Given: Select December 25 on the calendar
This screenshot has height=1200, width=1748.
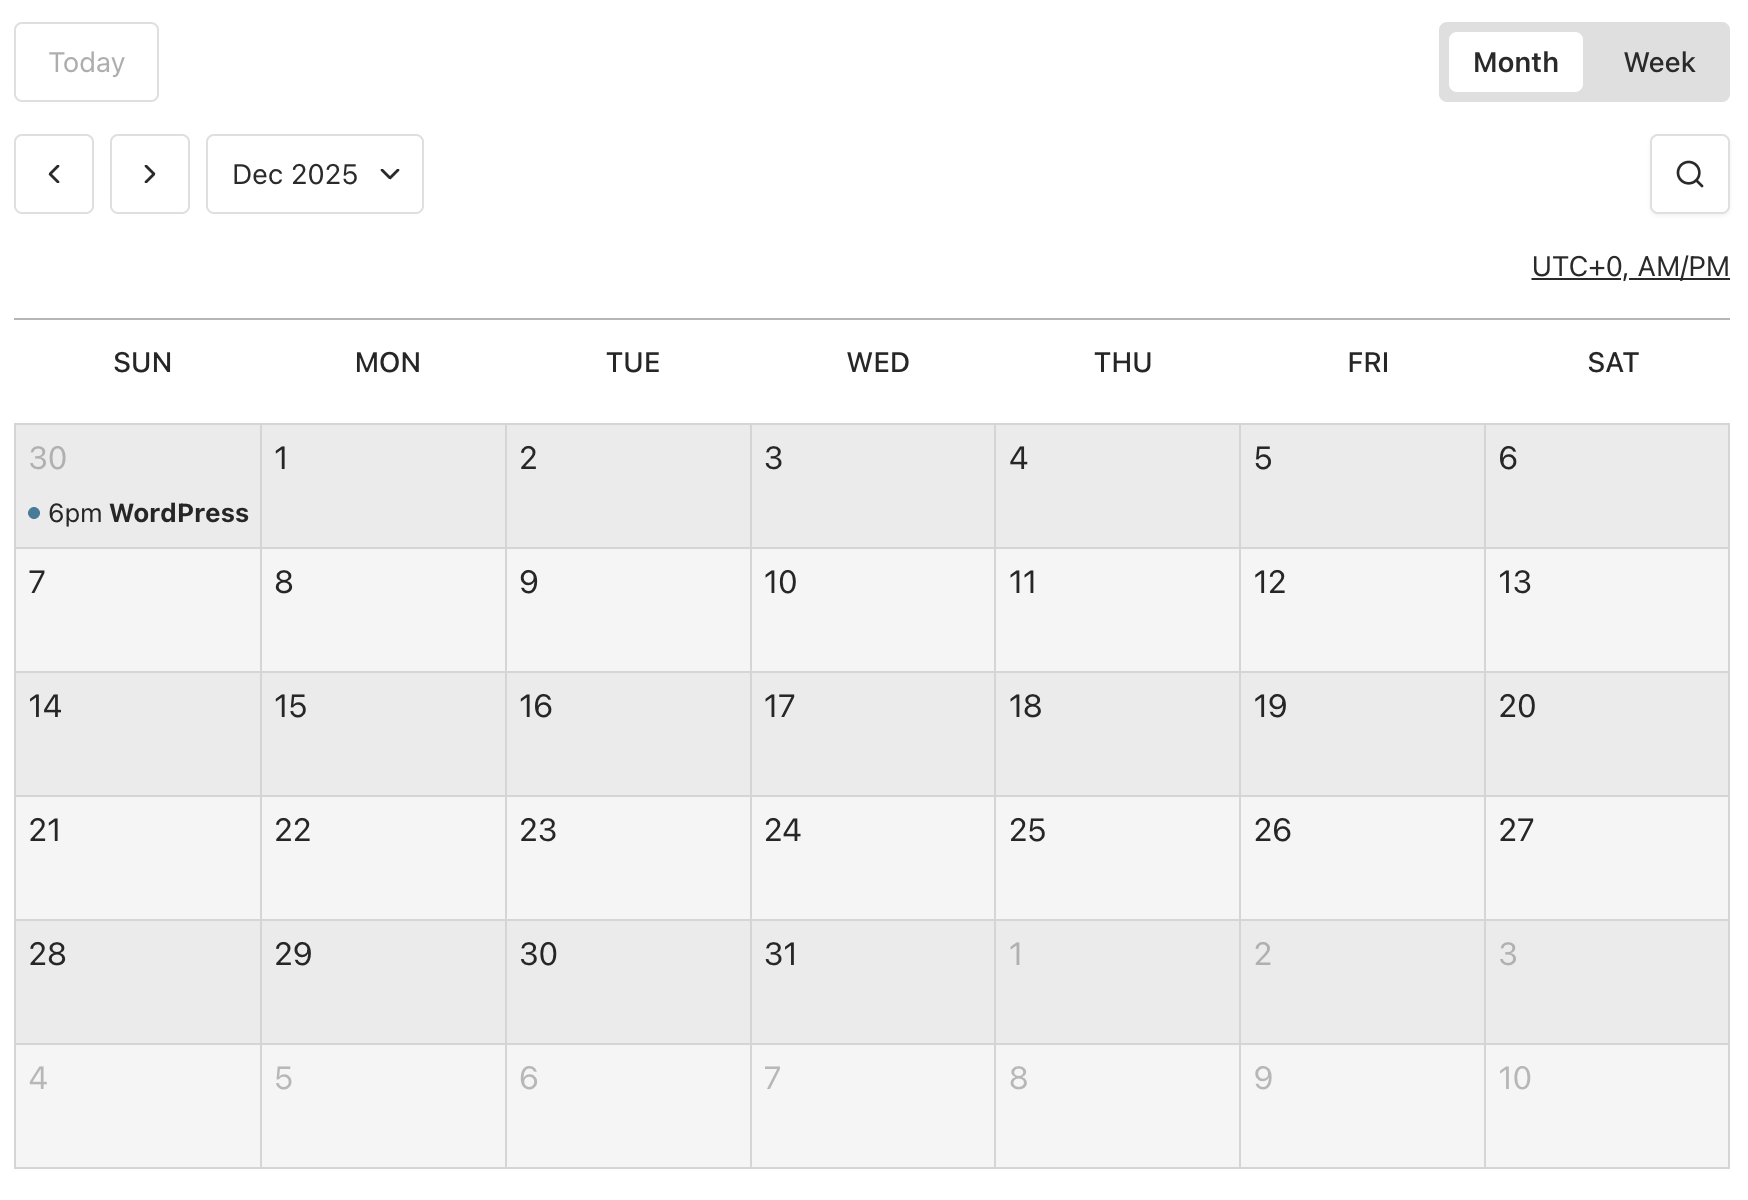Looking at the screenshot, I should pyautogui.click(x=1117, y=857).
